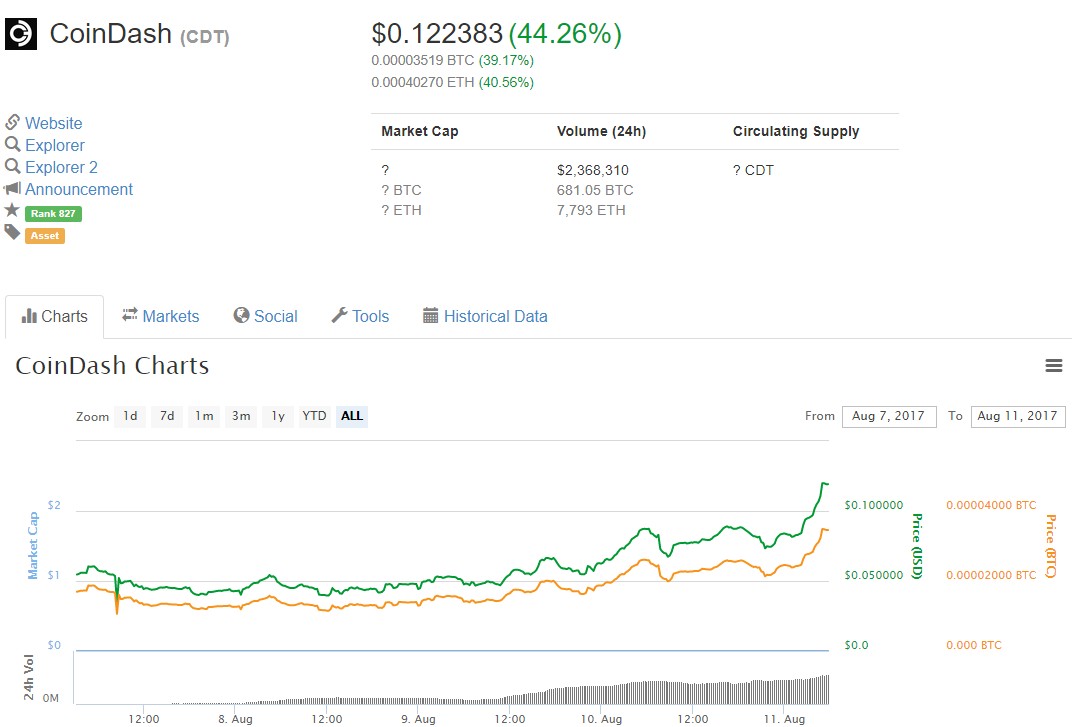Click the Market Cap axis label

click(x=33, y=546)
